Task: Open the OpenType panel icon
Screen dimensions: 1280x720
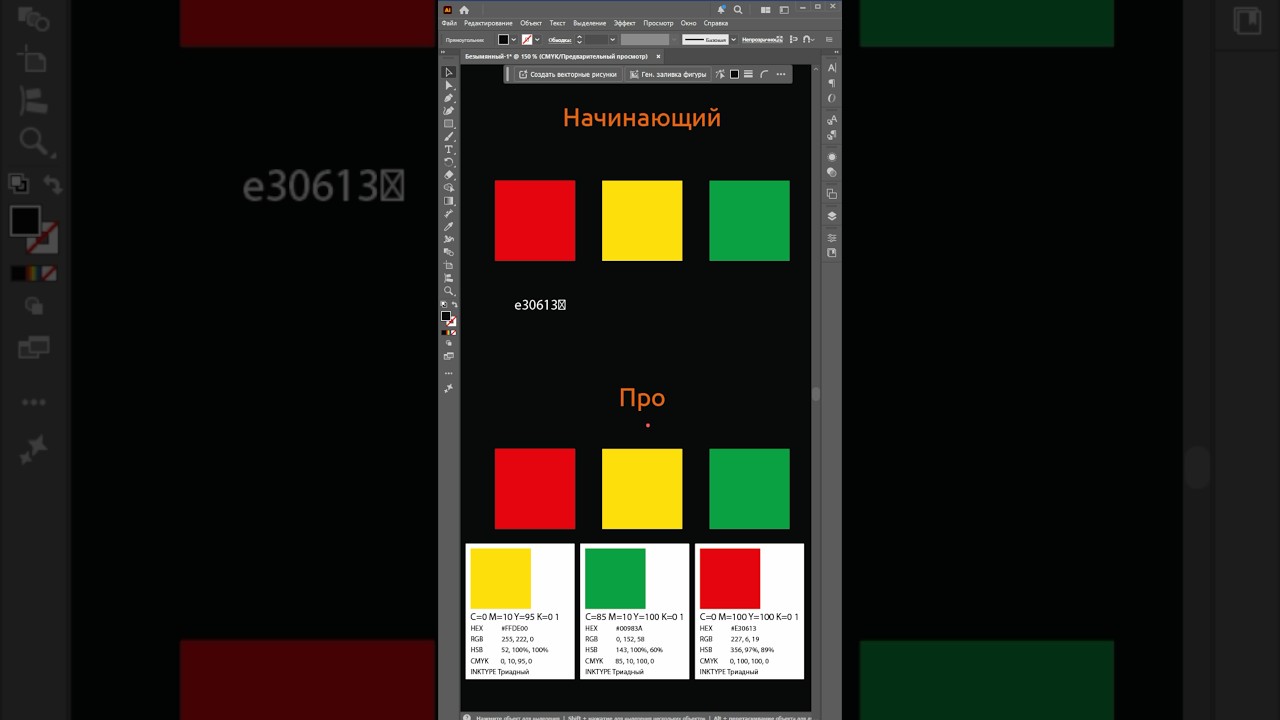Action: coord(831,98)
